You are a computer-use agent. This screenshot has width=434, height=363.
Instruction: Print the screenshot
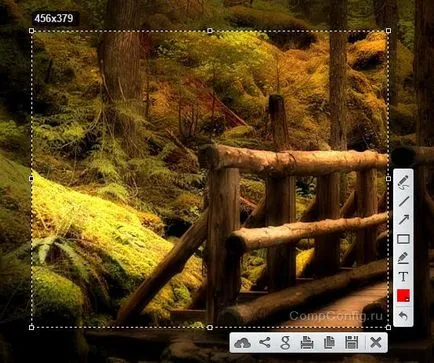tap(307, 343)
